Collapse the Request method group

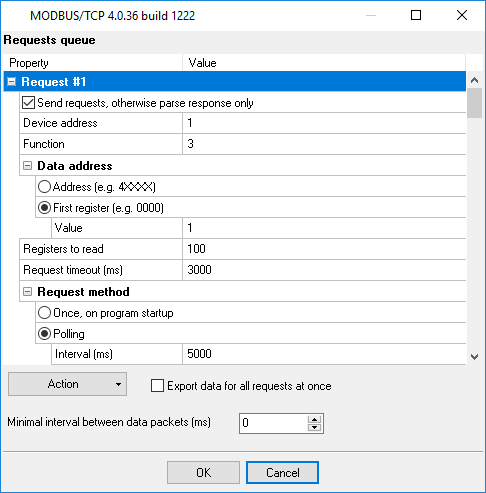[x=27, y=292]
